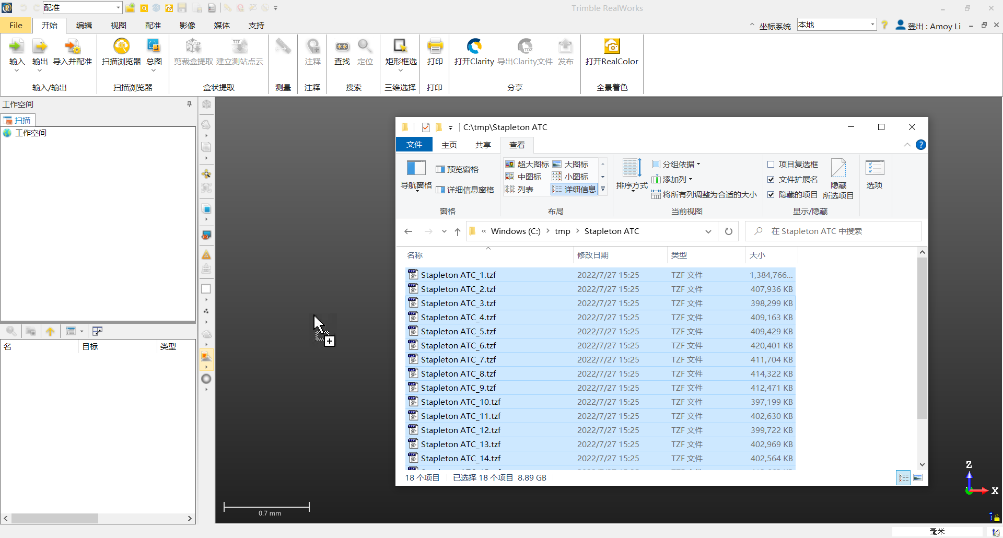This screenshot has height=538, width=1003.
Task: Click the horizontal scrollbar thumb in the lower-left panel
Action: click(54, 518)
